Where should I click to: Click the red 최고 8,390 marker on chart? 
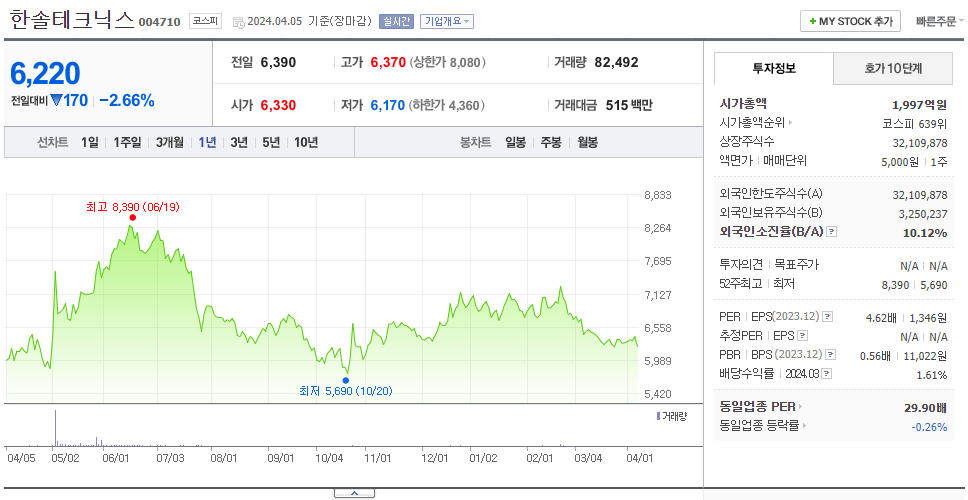tap(133, 217)
